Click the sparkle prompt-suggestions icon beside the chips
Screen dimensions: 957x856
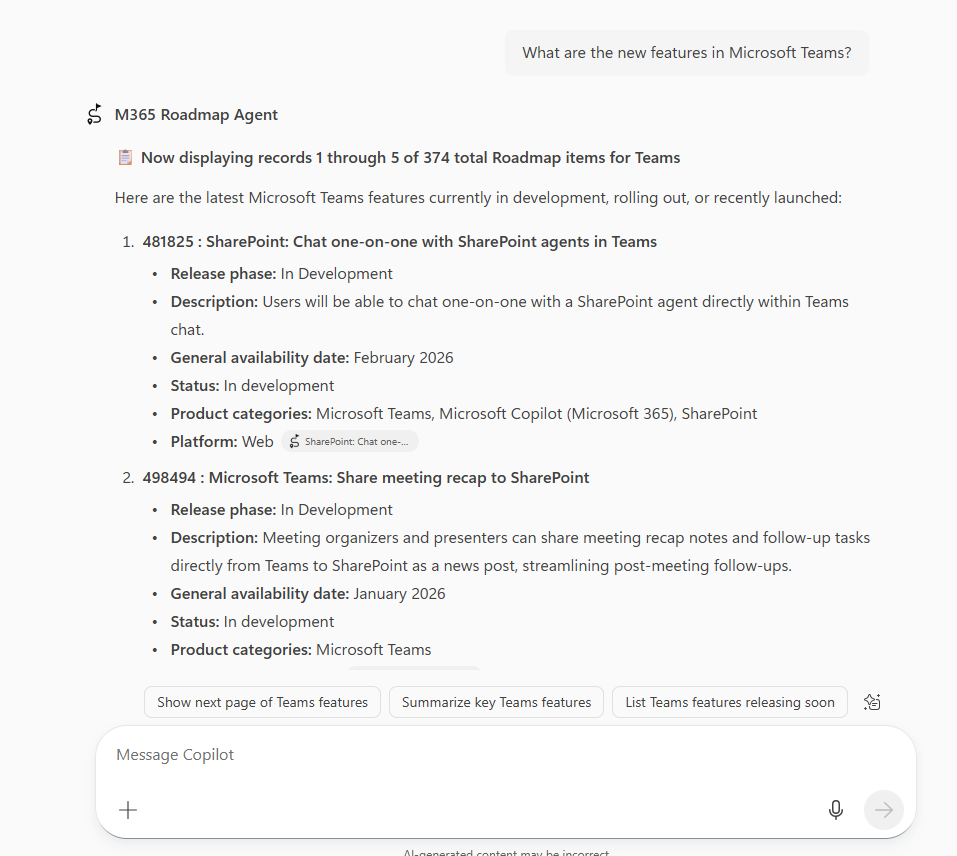pyautogui.click(x=871, y=701)
